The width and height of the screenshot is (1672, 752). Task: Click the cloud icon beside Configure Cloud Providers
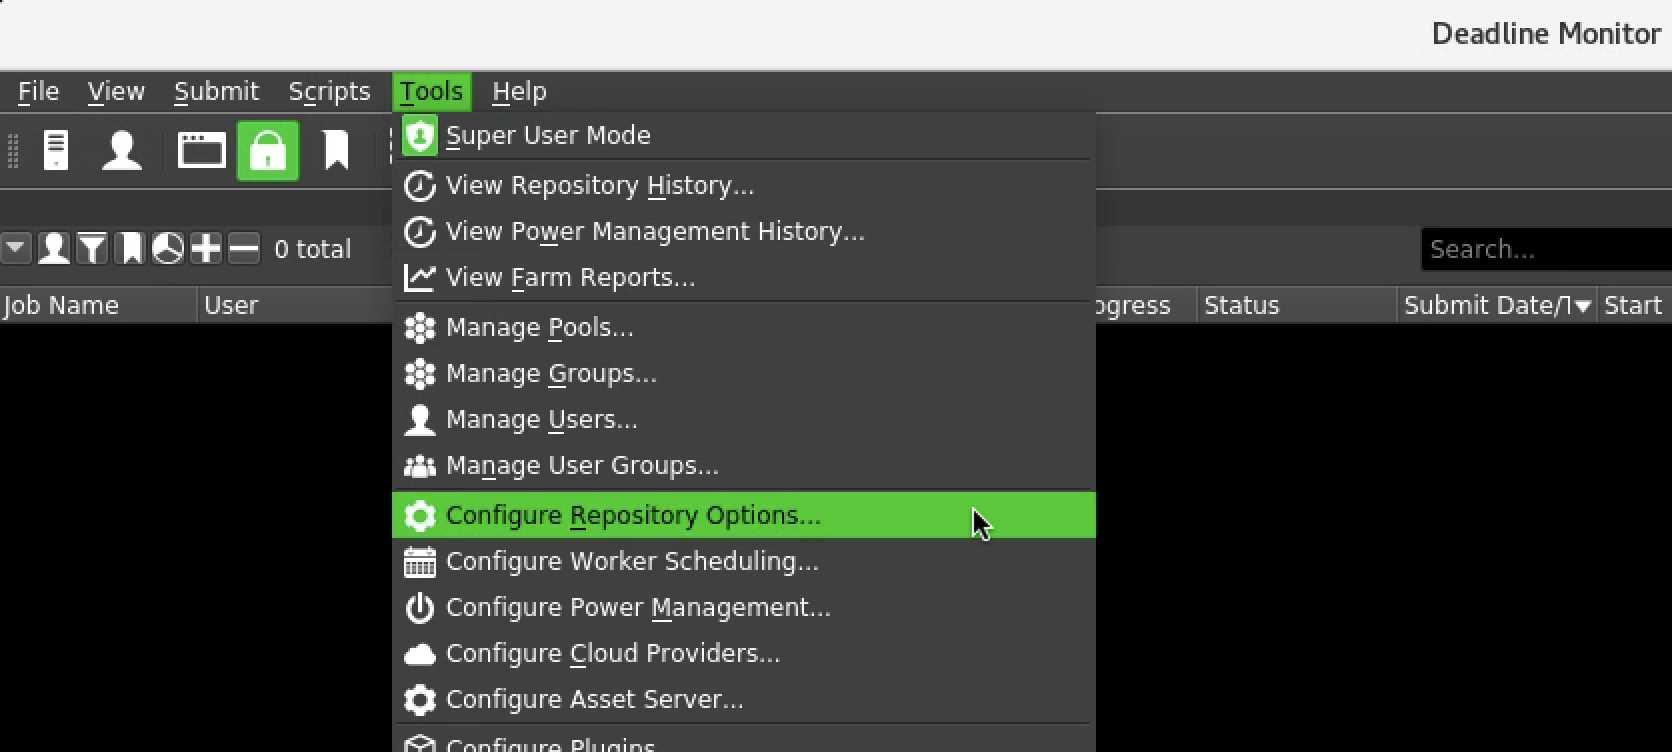pyautogui.click(x=420, y=654)
